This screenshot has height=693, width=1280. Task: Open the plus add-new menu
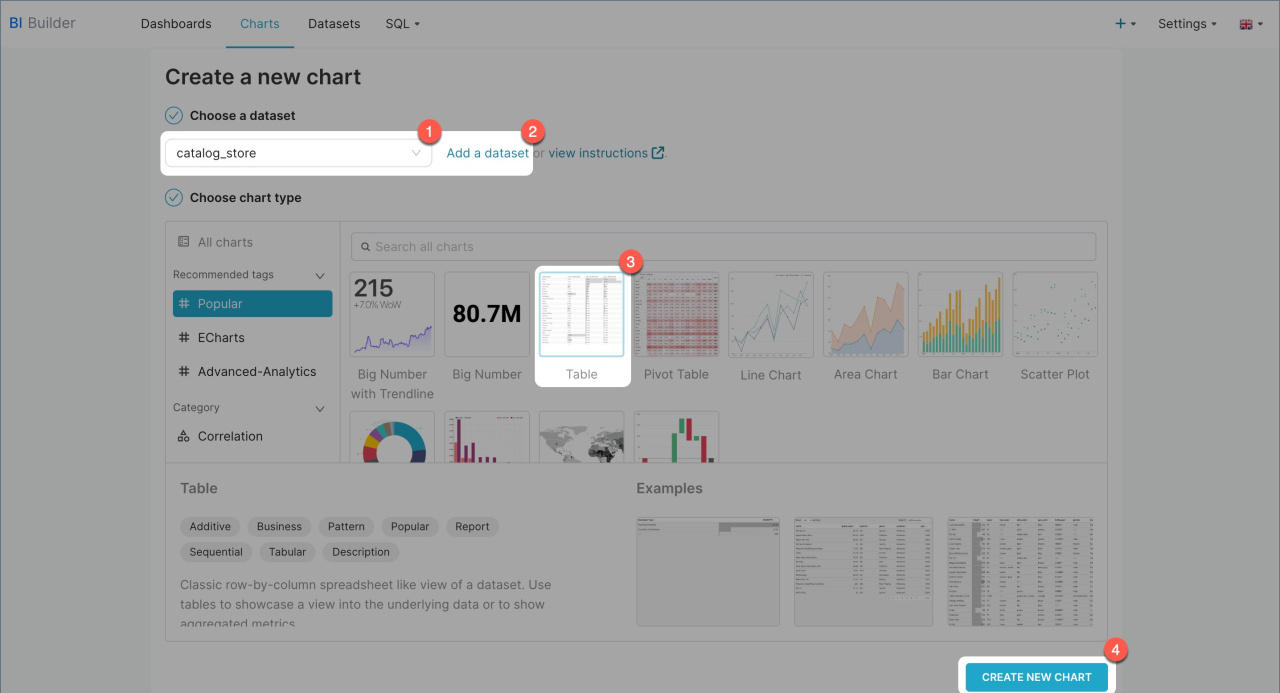coord(1125,24)
